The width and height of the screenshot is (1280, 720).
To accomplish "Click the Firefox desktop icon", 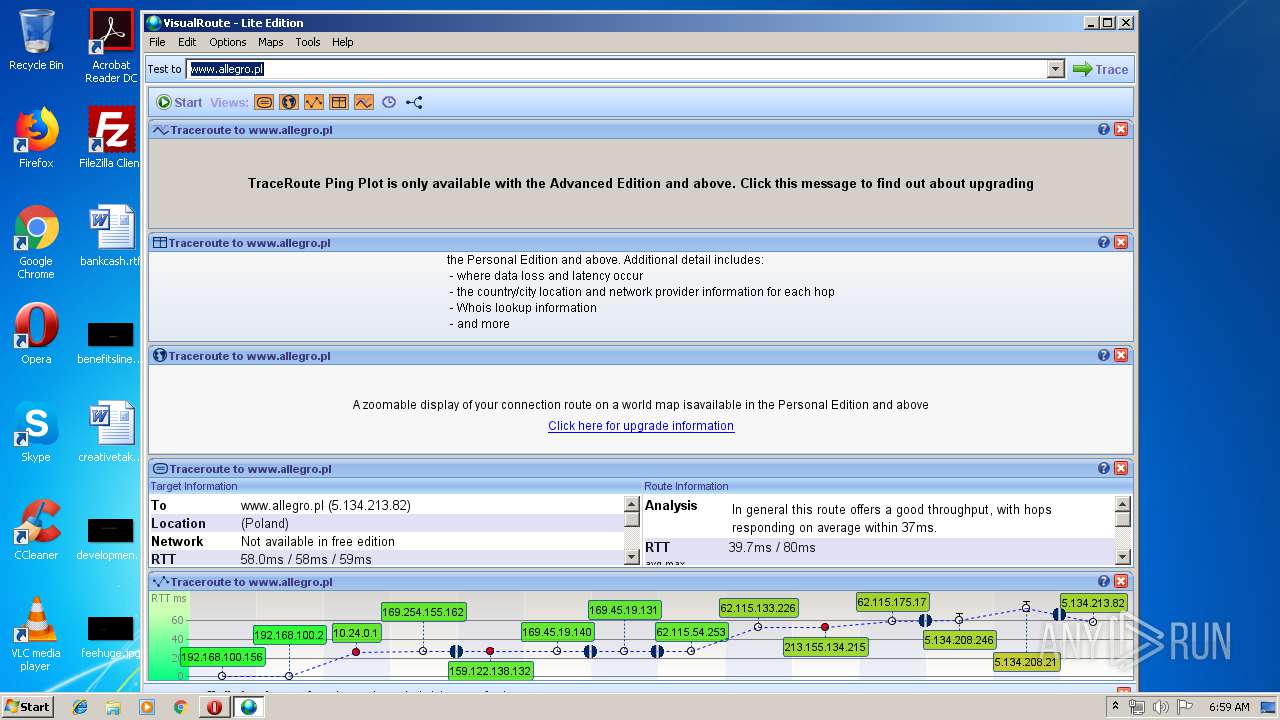I will (x=36, y=138).
